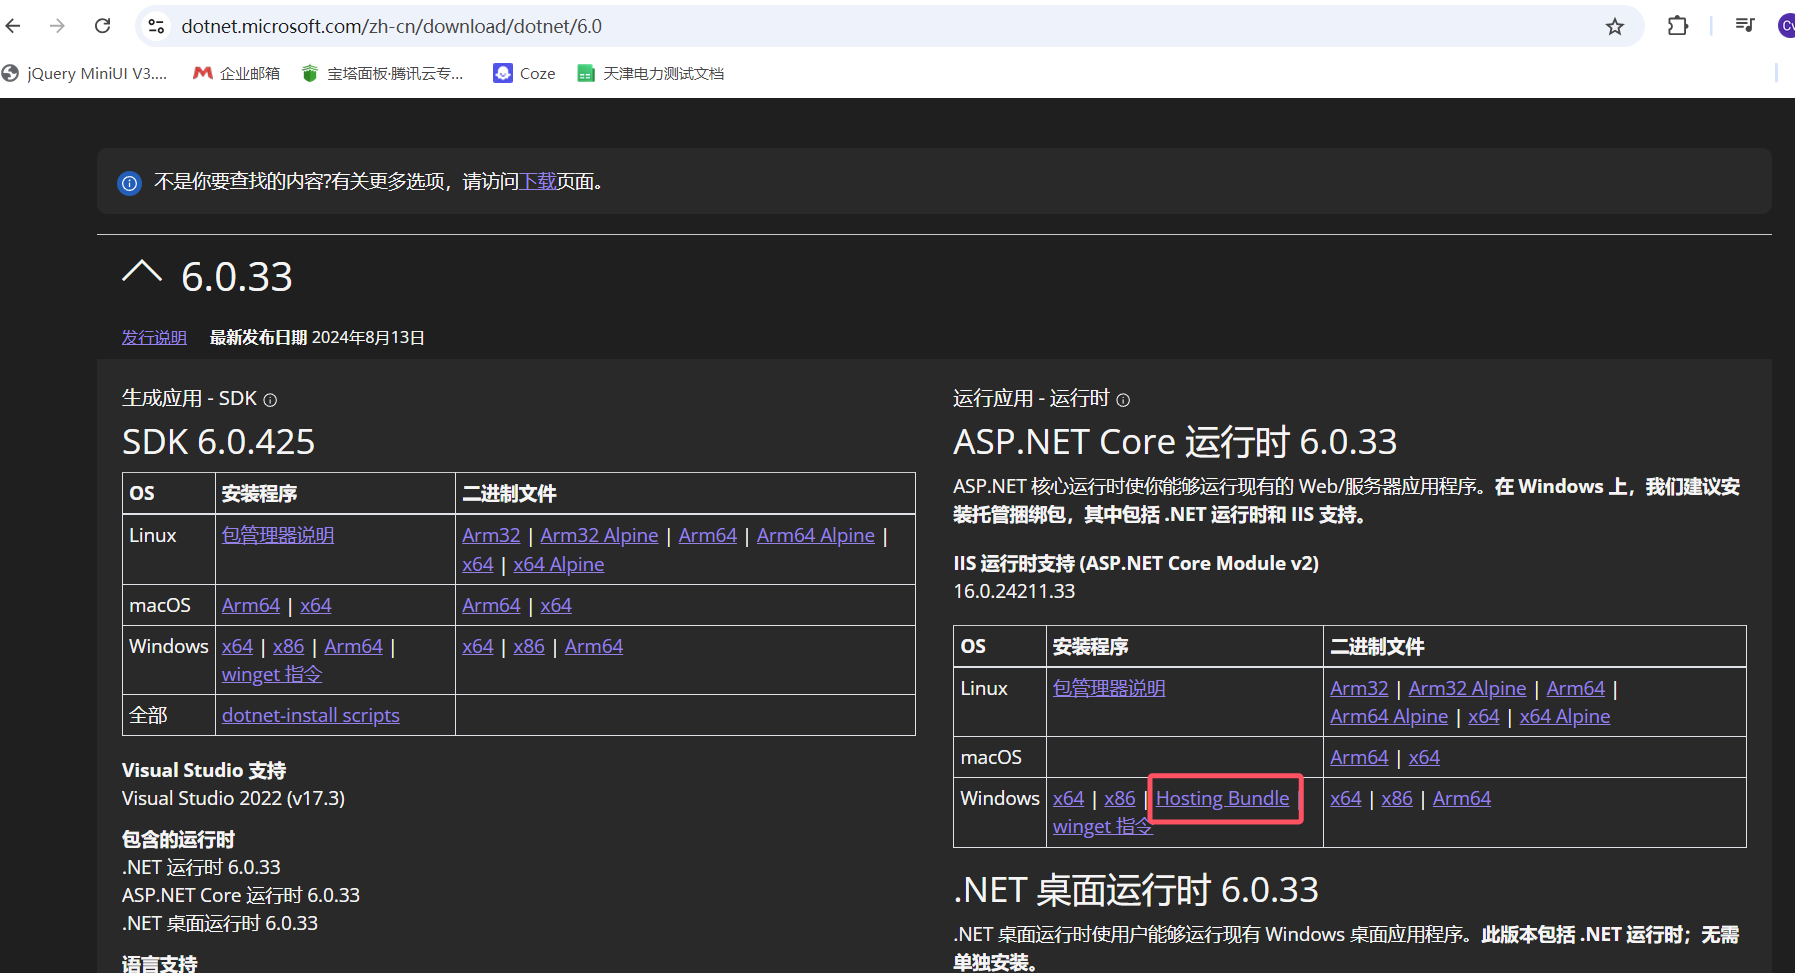The image size is (1795, 973).
Task: Download SDK Windows x64 binary
Action: pos(478,646)
